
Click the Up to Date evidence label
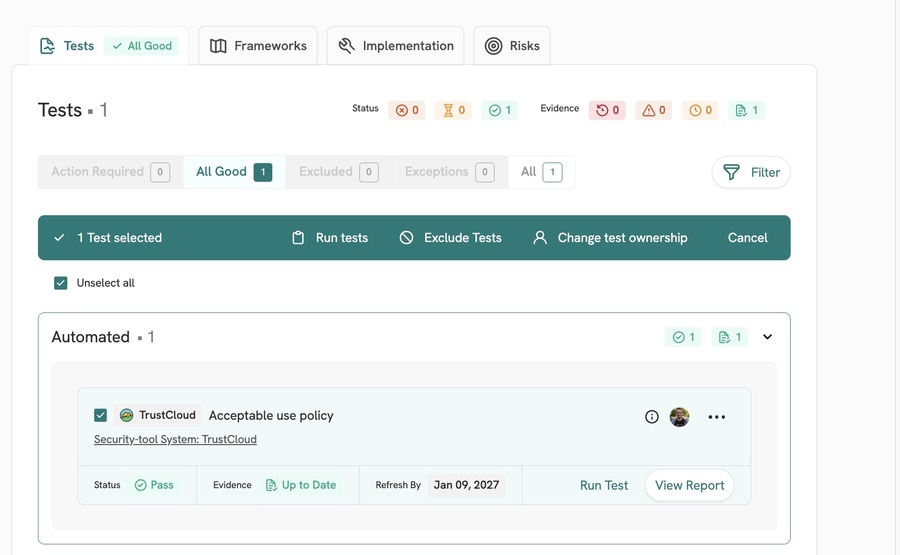(x=301, y=485)
